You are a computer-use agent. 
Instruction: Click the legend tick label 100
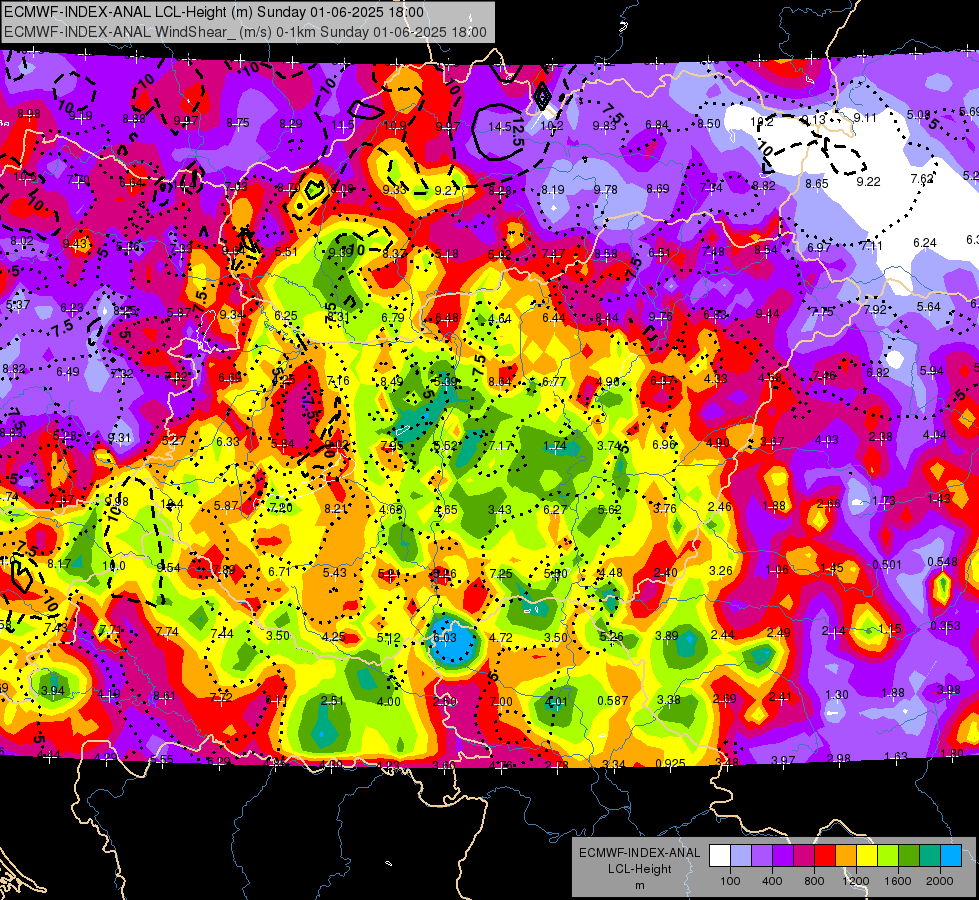click(x=730, y=881)
